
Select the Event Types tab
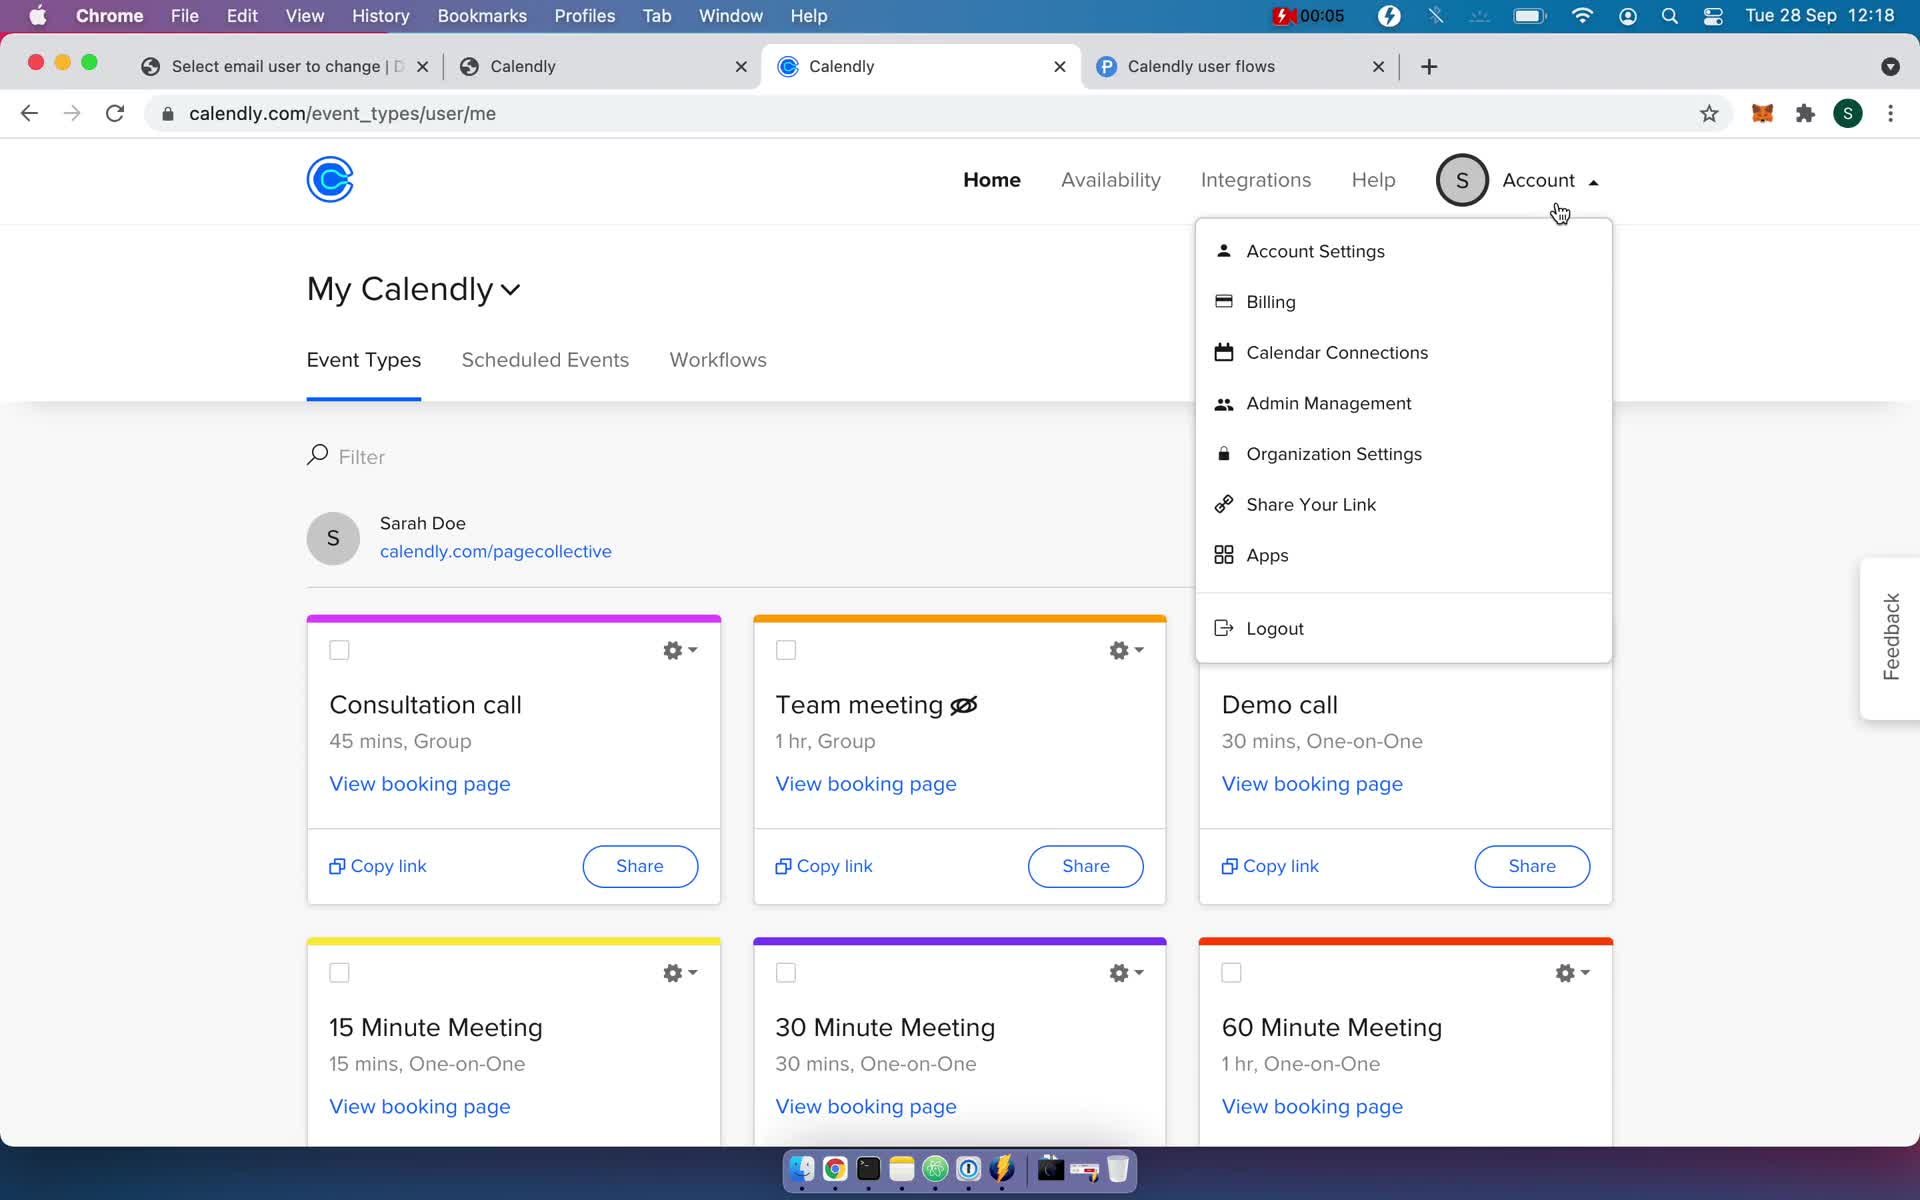click(x=363, y=360)
